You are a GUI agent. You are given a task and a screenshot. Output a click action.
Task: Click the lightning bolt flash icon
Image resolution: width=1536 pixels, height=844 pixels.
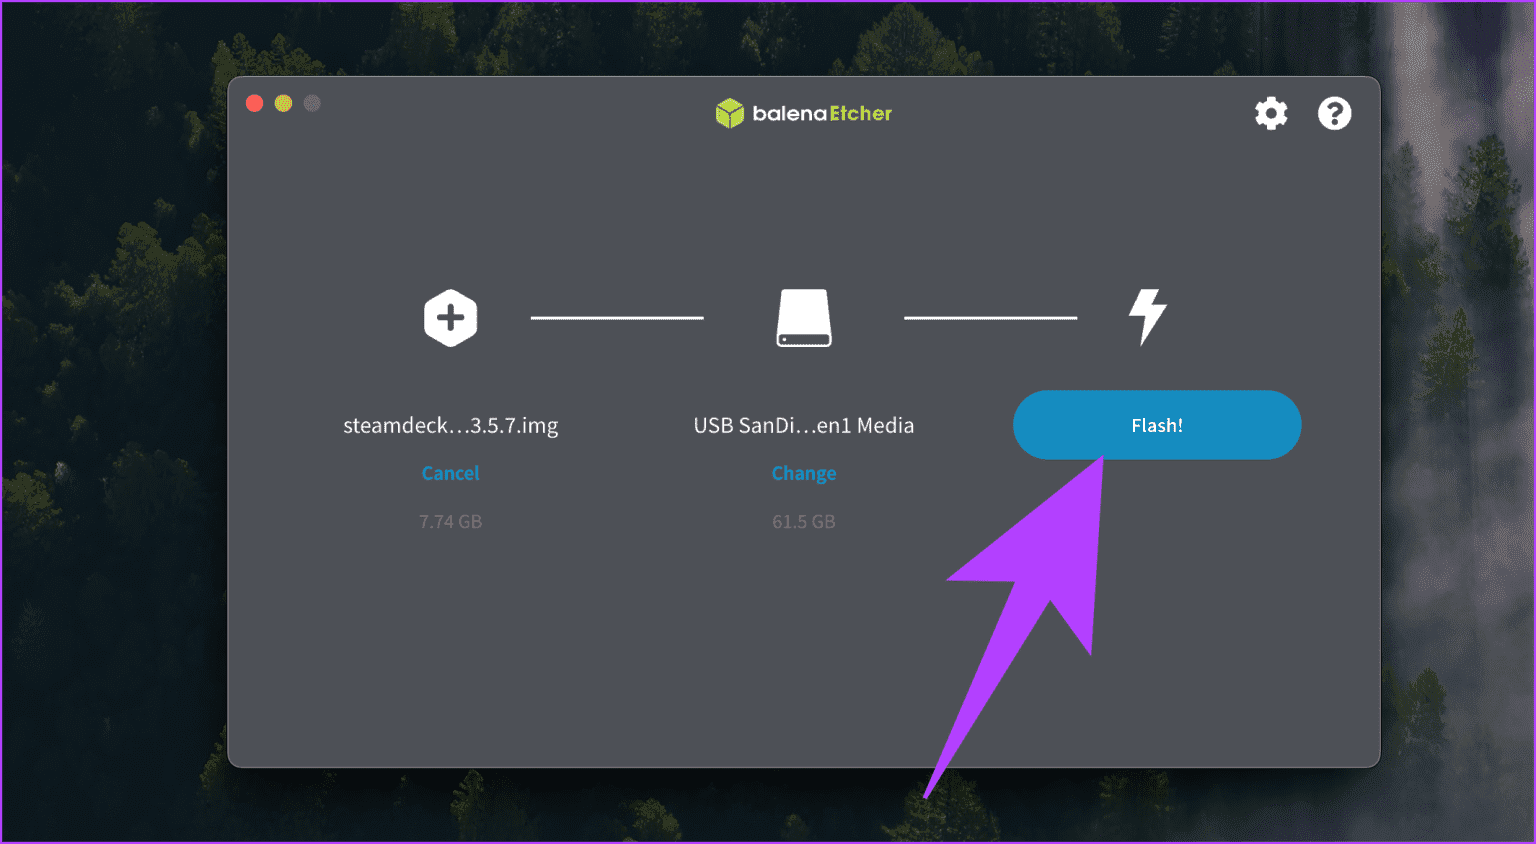1148,317
